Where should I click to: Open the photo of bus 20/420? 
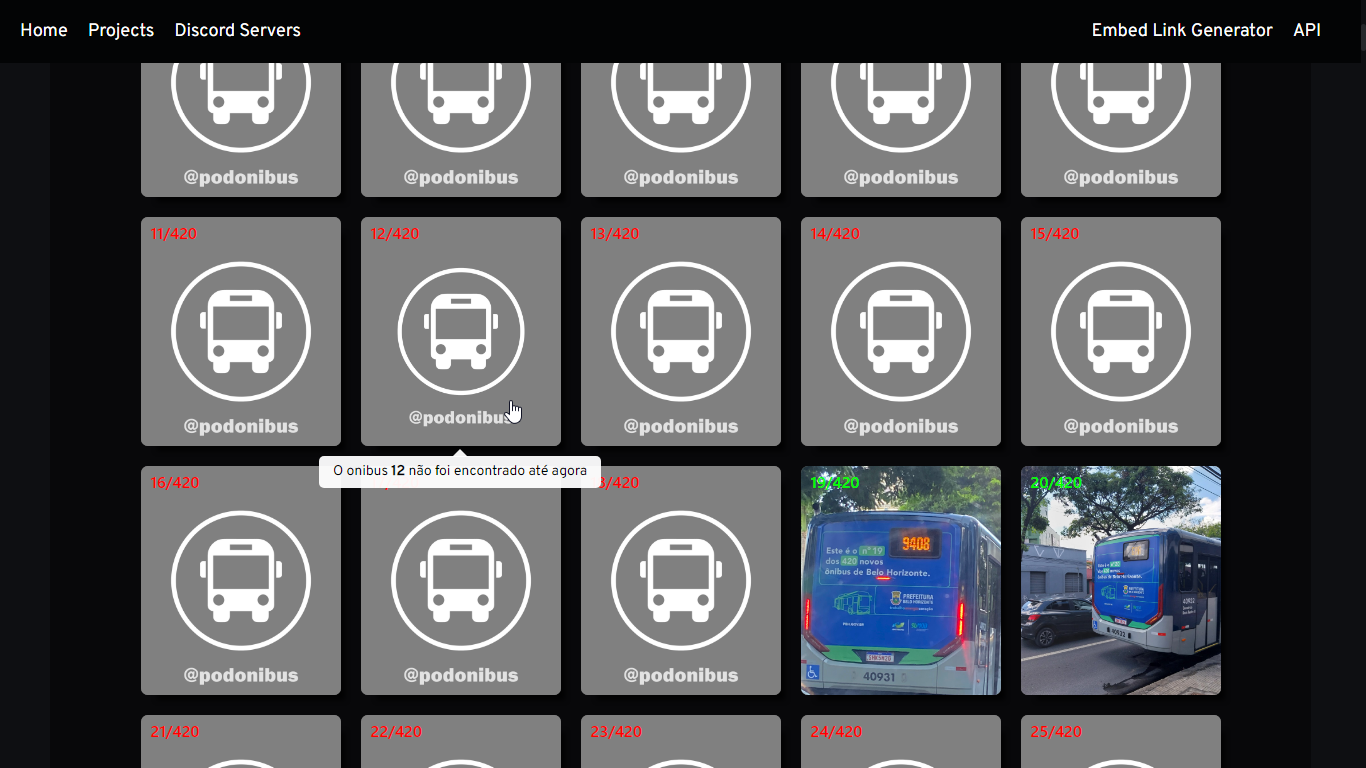click(x=1121, y=580)
